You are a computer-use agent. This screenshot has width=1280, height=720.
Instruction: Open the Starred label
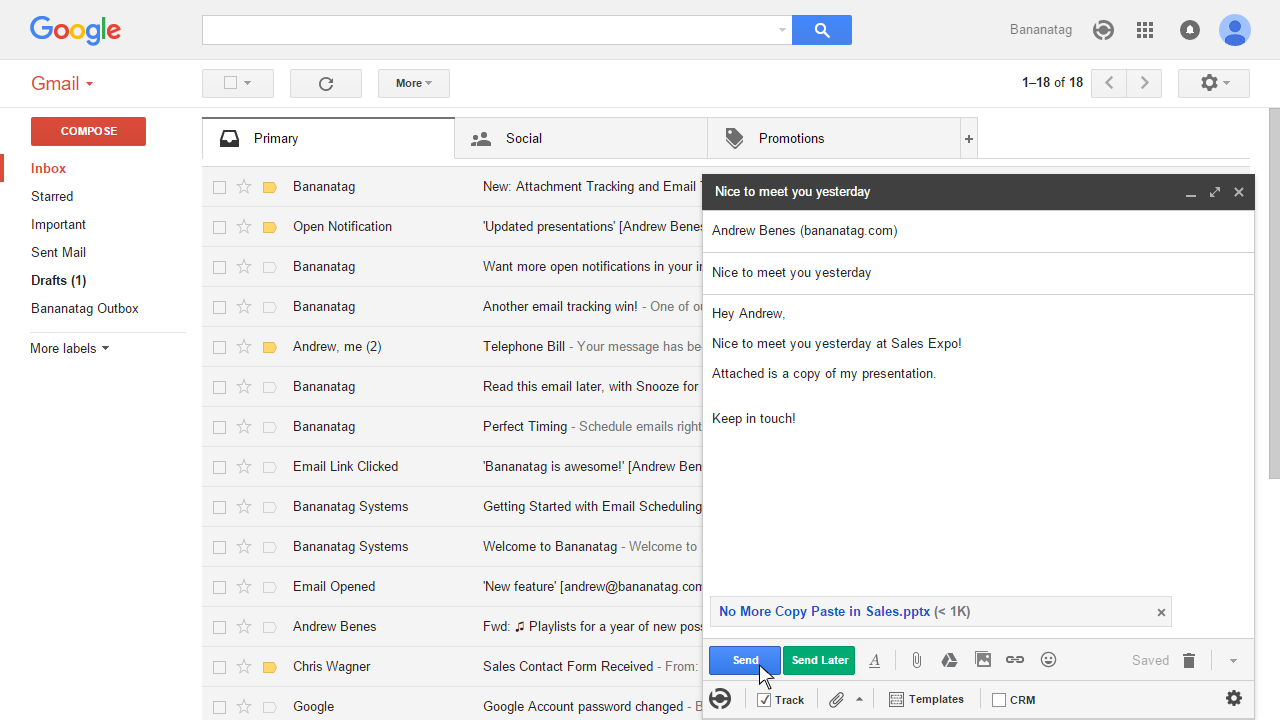52,197
